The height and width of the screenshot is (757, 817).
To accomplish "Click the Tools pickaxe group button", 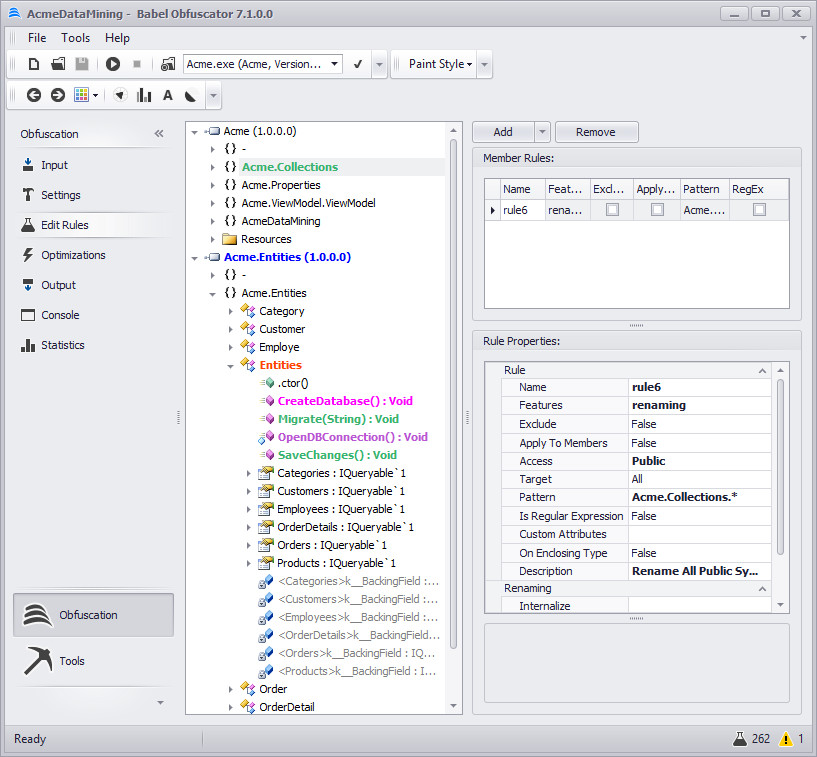I will click(x=93, y=661).
